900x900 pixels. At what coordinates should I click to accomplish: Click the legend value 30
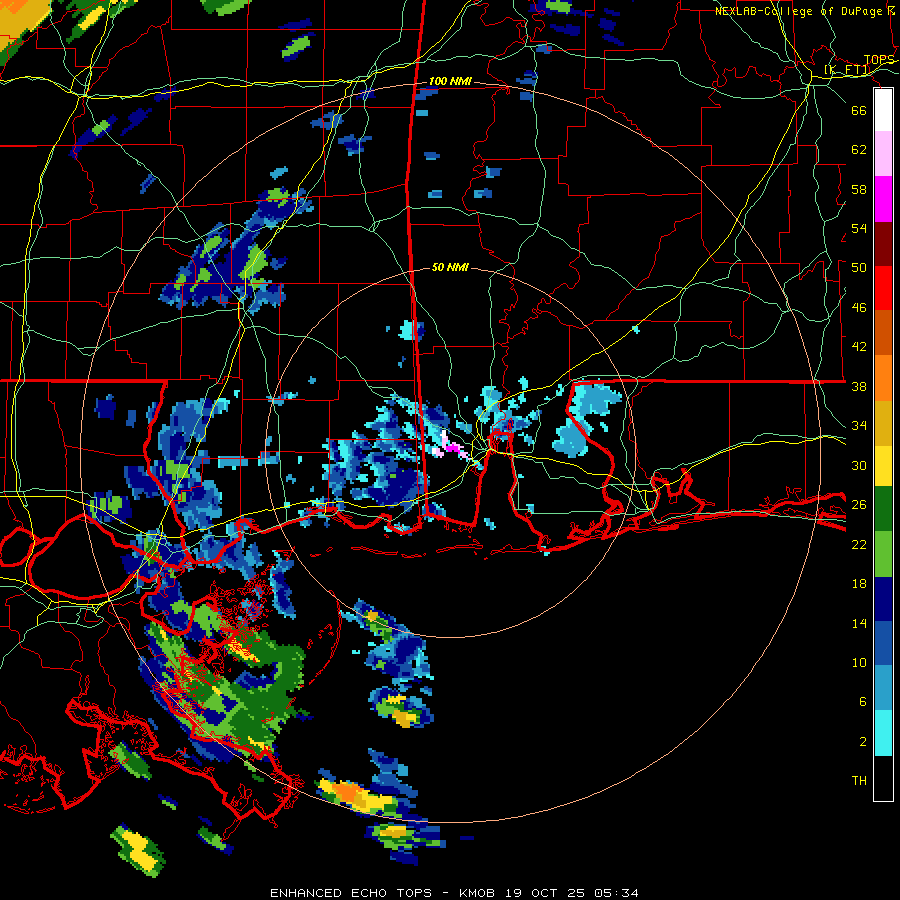[859, 465]
